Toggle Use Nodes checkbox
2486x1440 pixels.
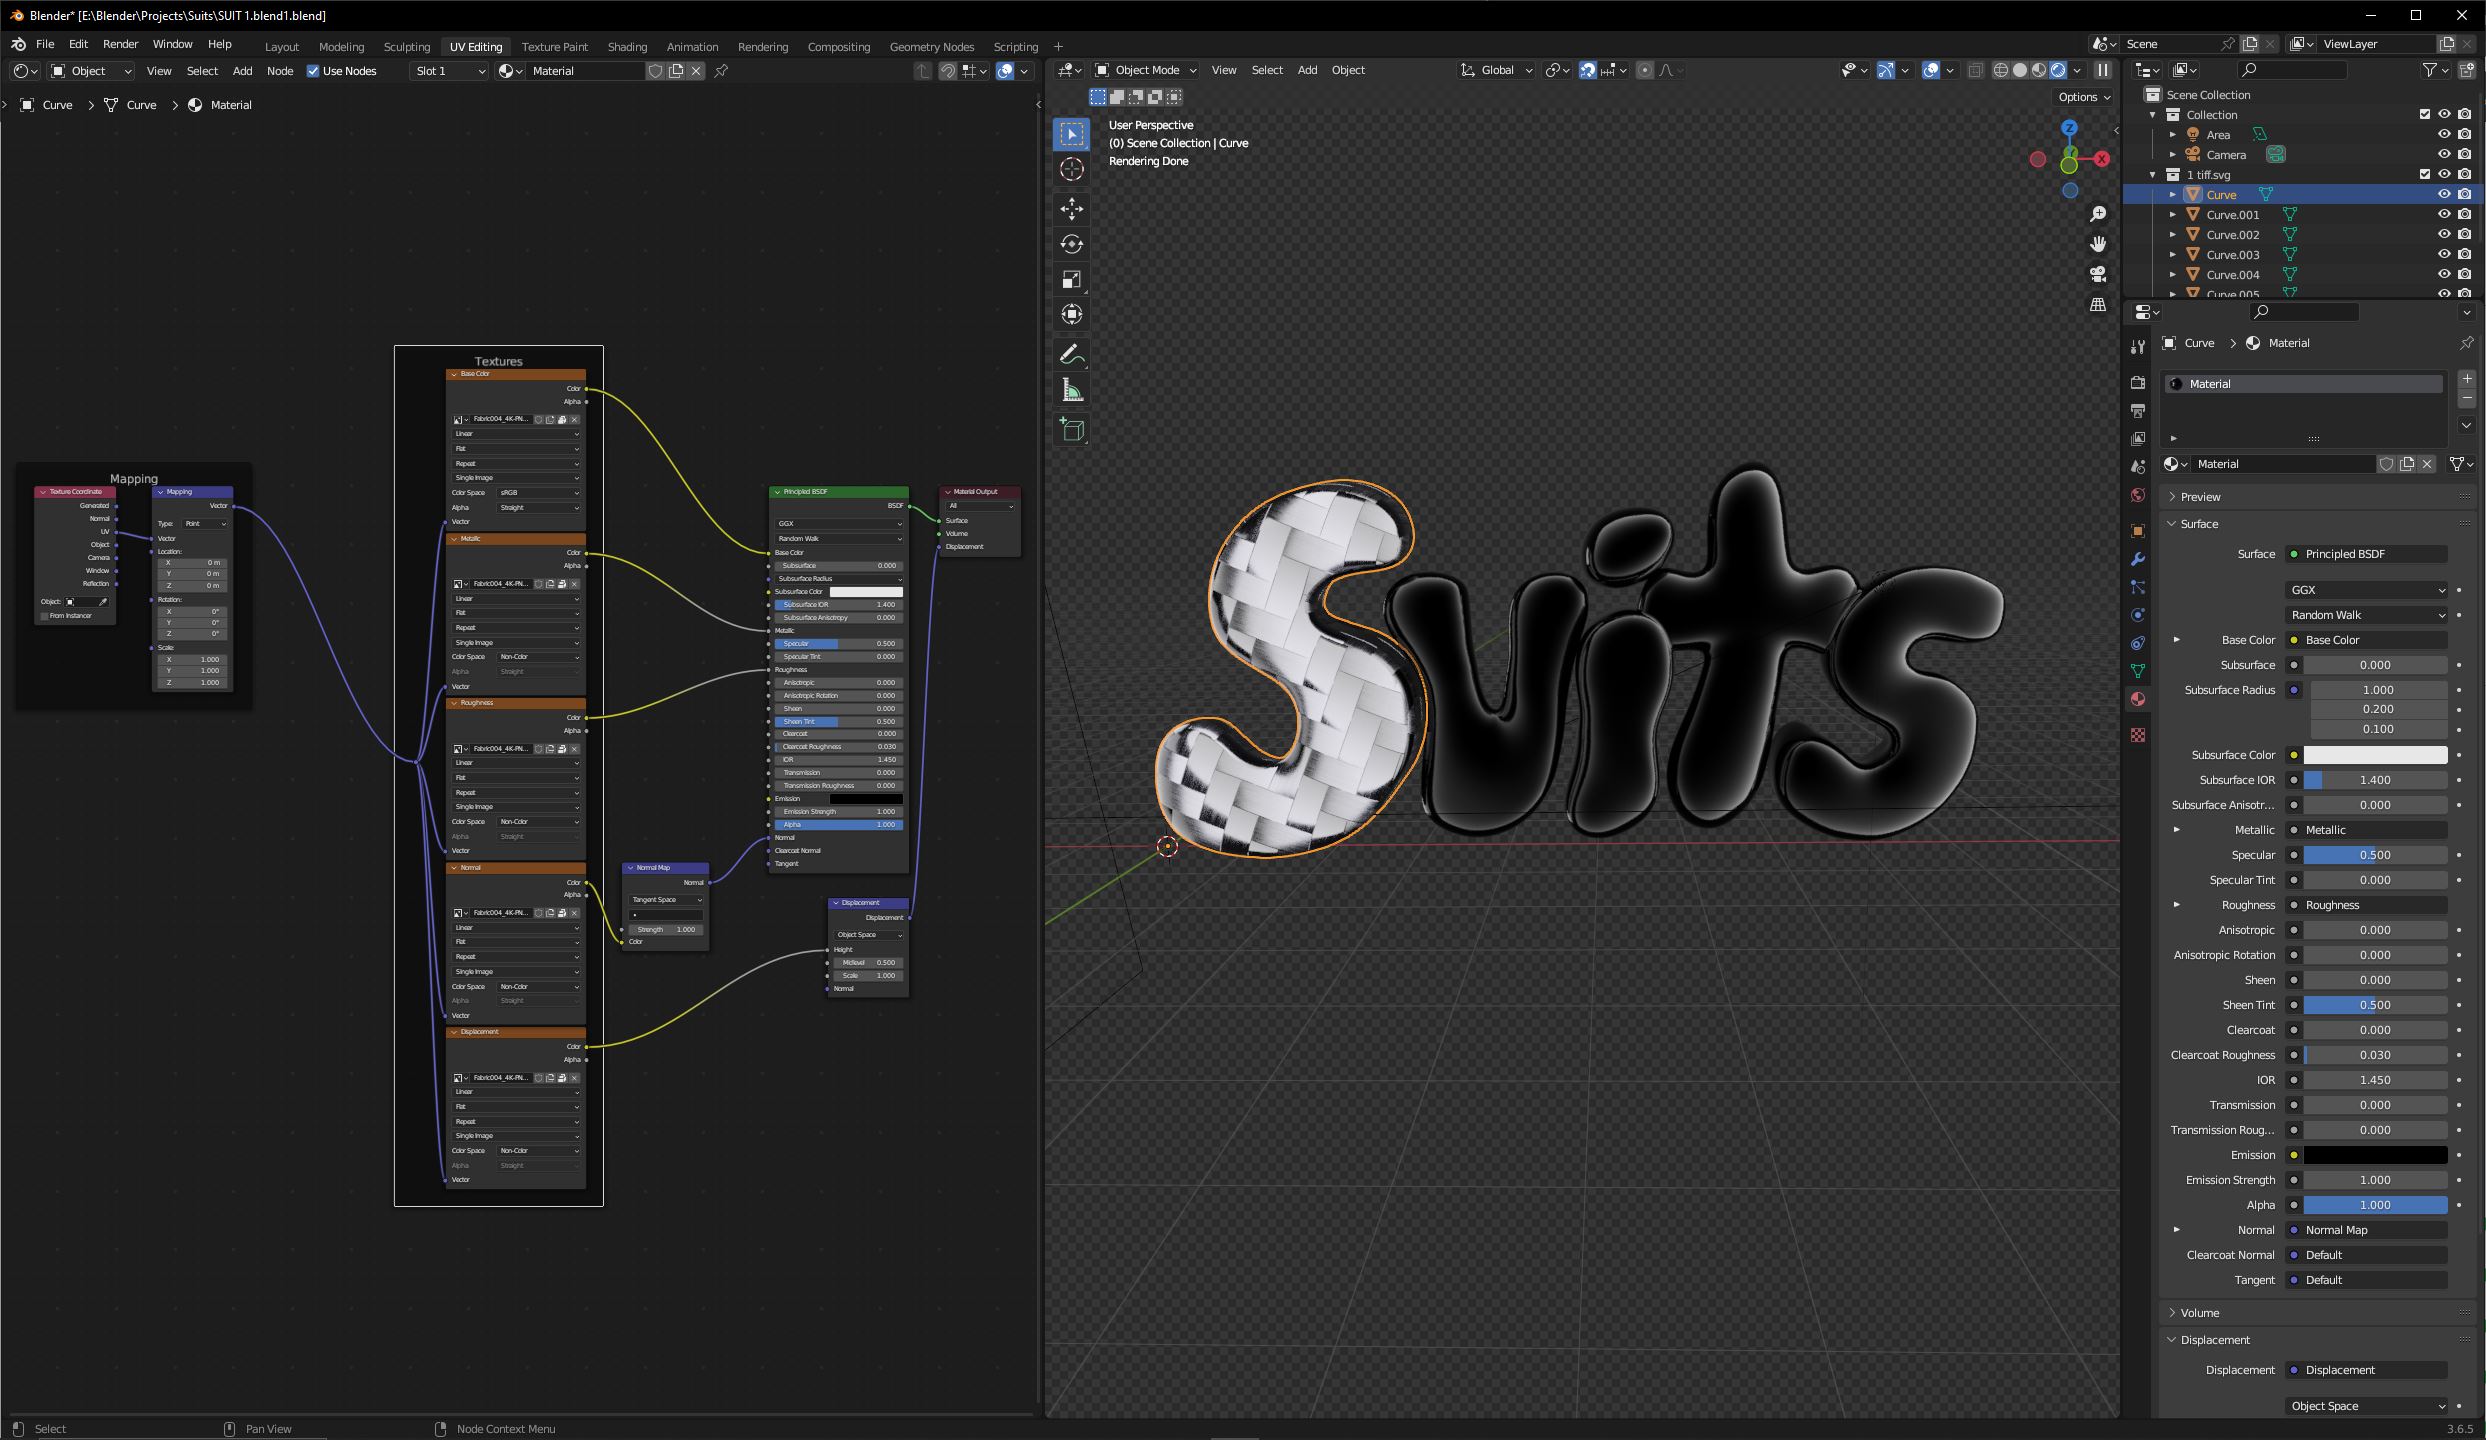(313, 71)
